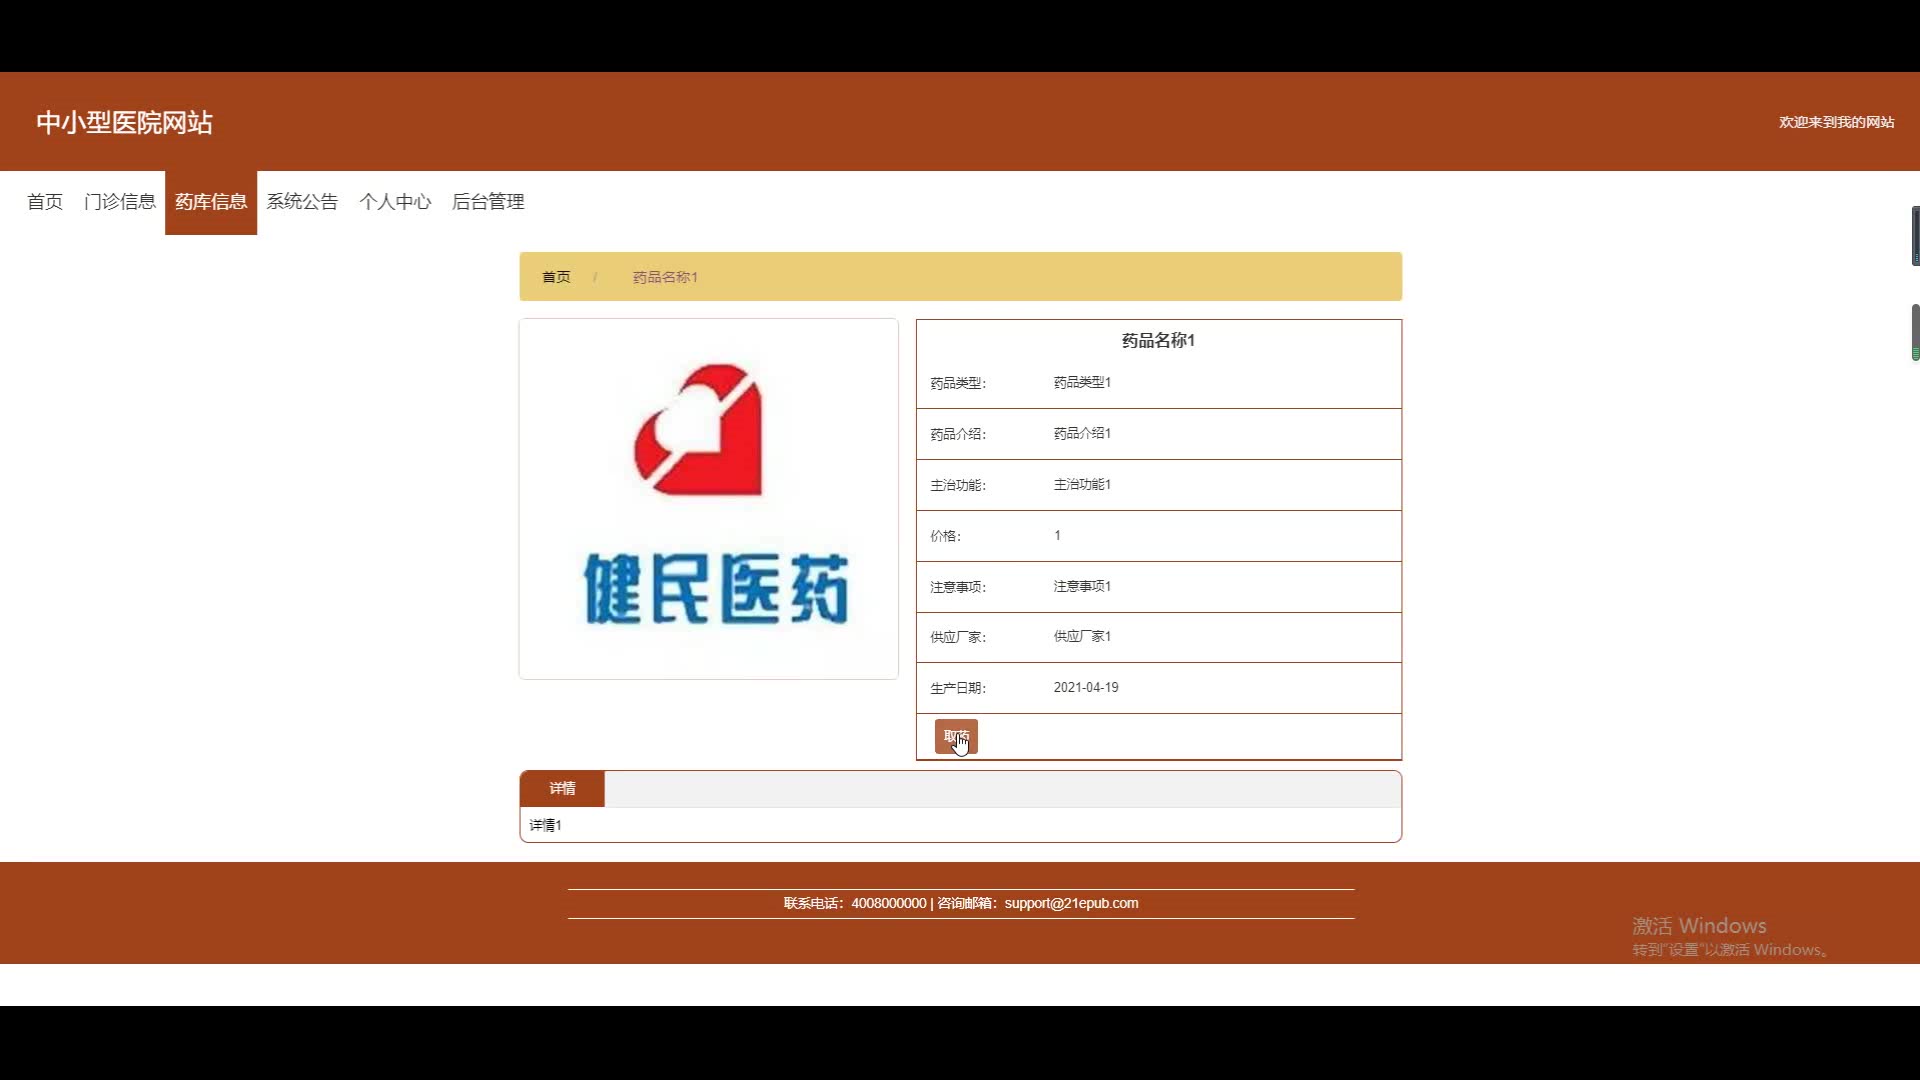Viewport: 1920px width, 1080px height.
Task: Click the 欢迎来到我的网站 text
Action: [1836, 122]
